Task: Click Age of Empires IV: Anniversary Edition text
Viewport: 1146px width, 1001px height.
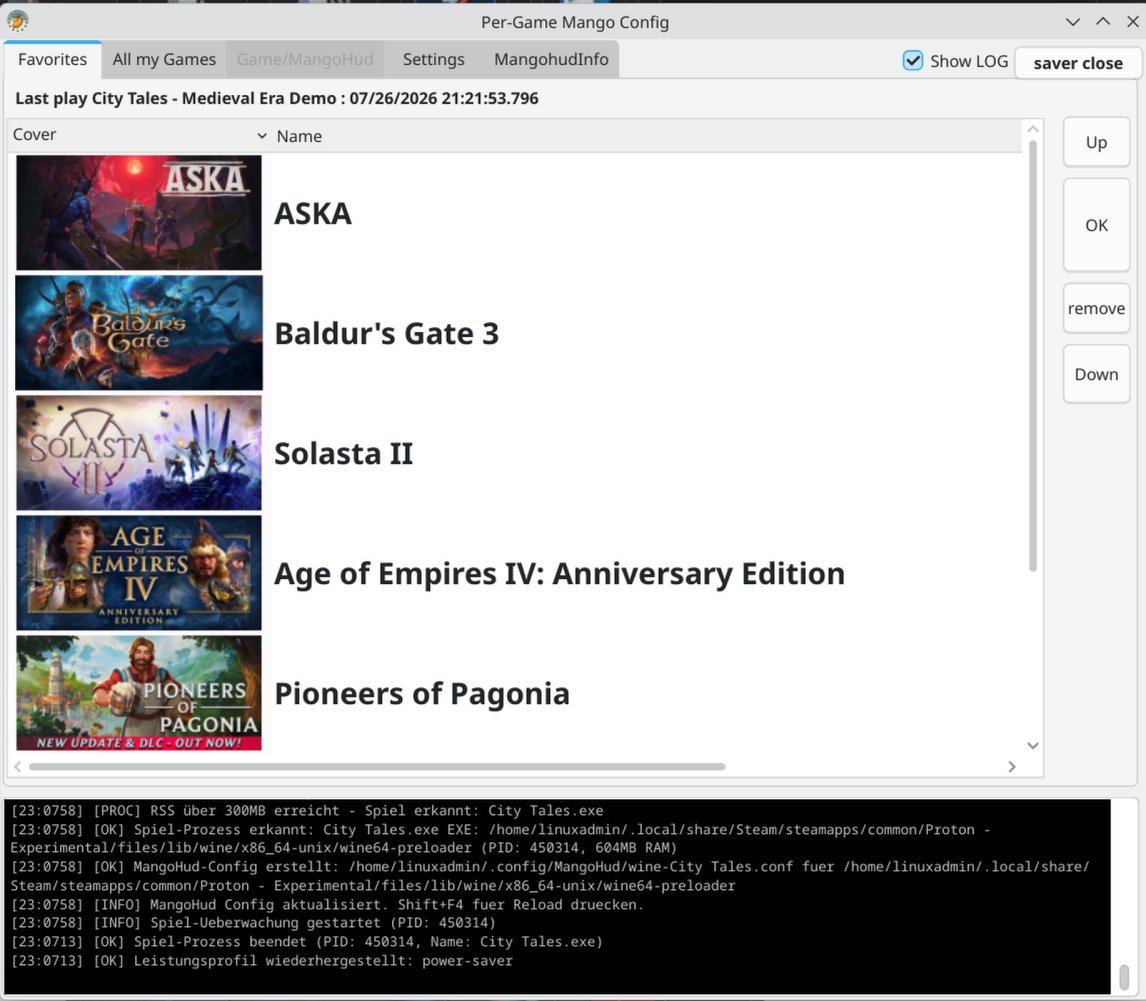Action: click(x=559, y=574)
